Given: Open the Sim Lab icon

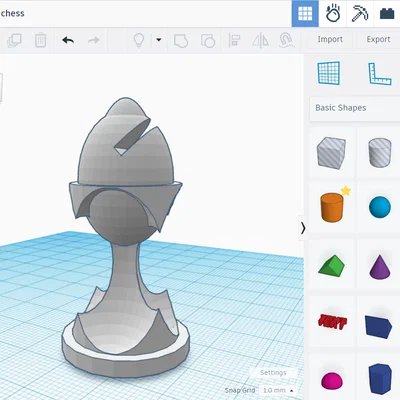Looking at the screenshot, I should click(x=333, y=13).
